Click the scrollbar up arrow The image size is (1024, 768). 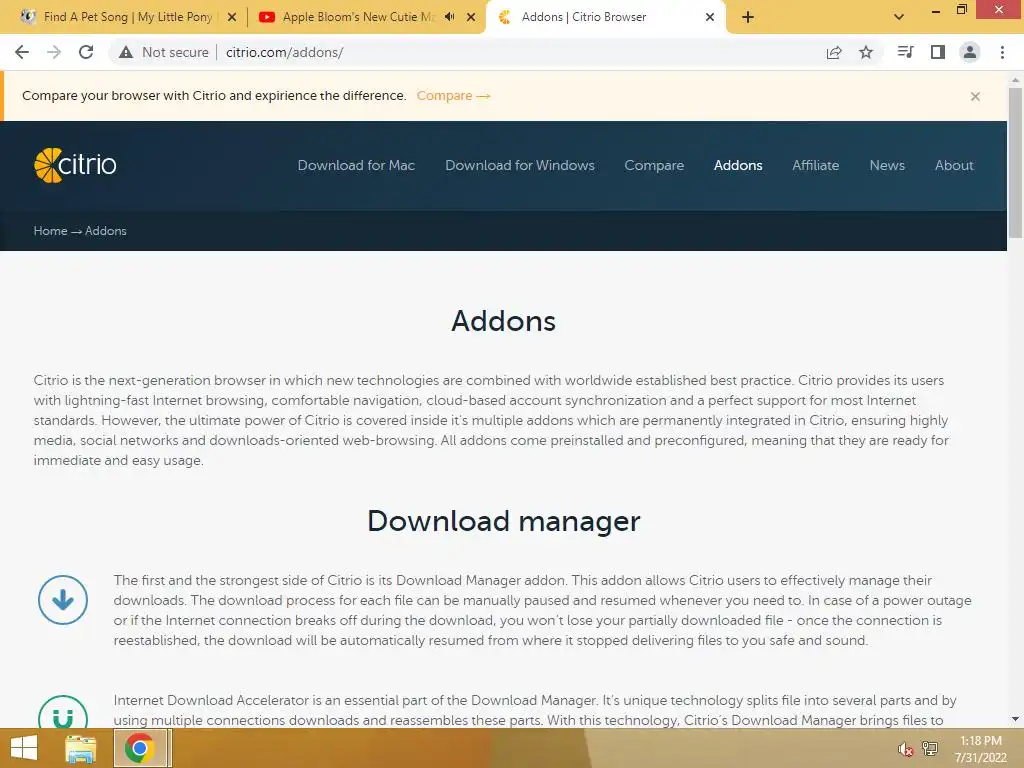point(1015,80)
